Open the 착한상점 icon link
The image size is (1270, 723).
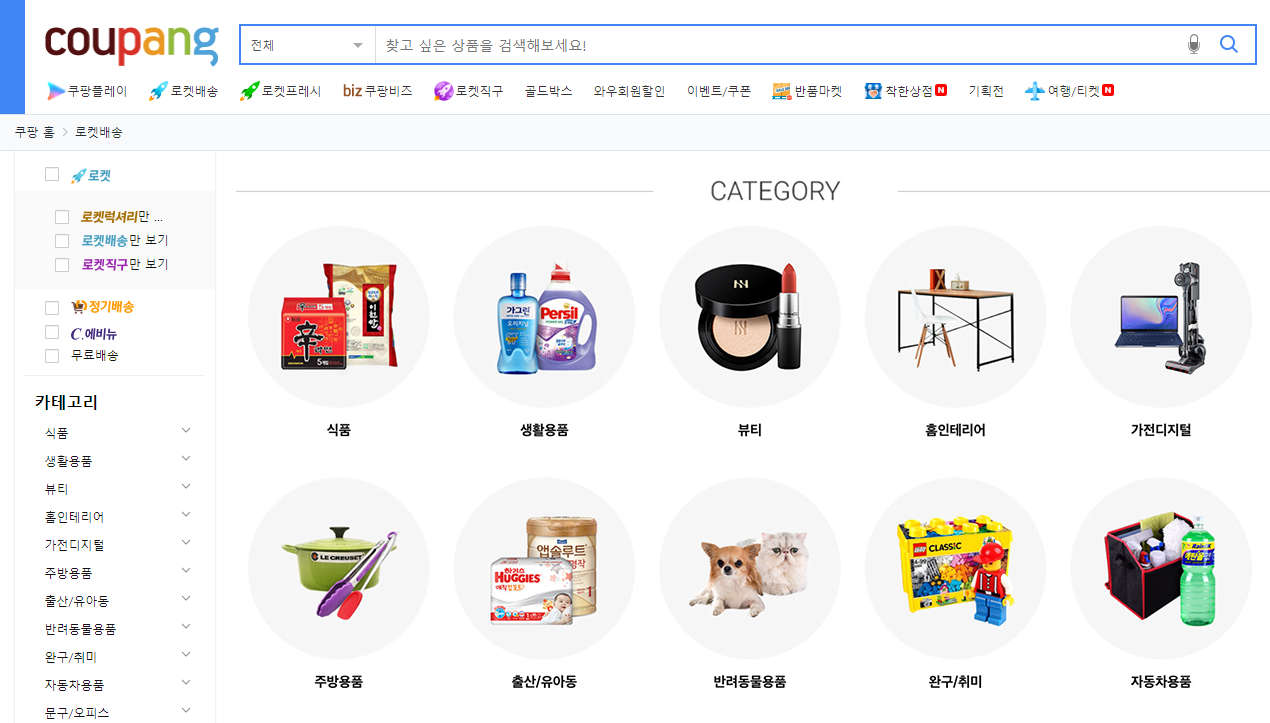pos(873,91)
